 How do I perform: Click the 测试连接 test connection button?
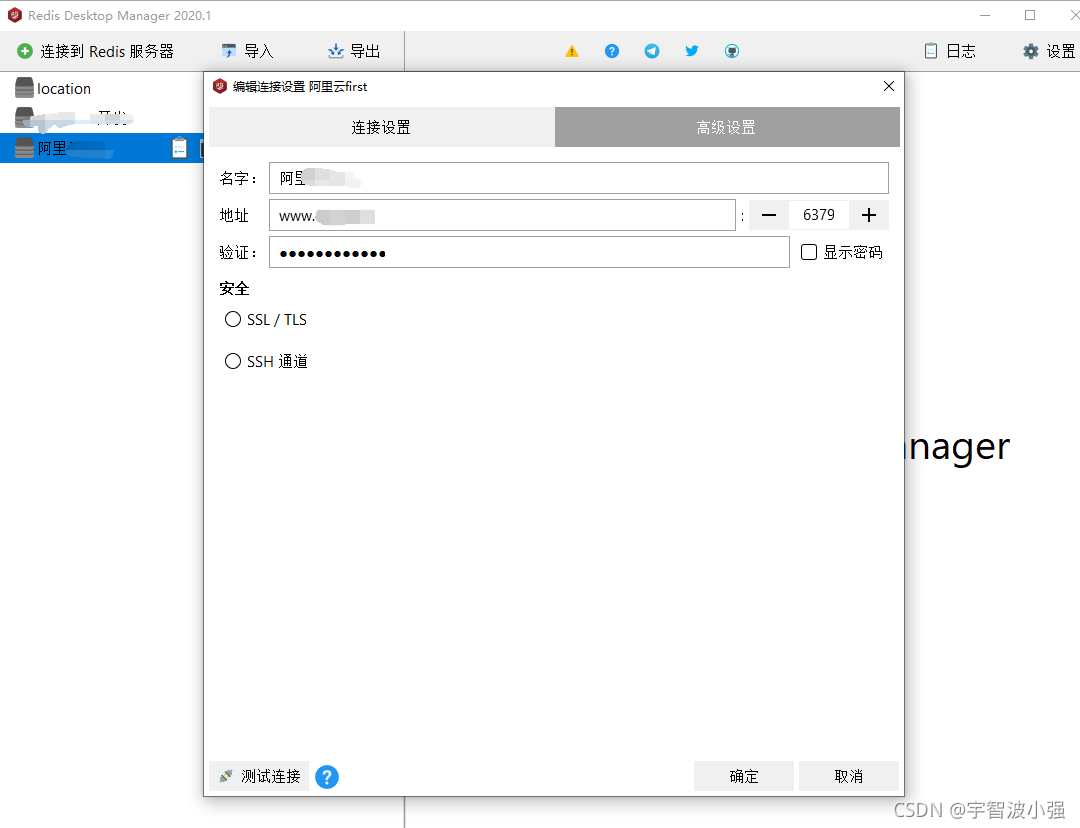(259, 776)
